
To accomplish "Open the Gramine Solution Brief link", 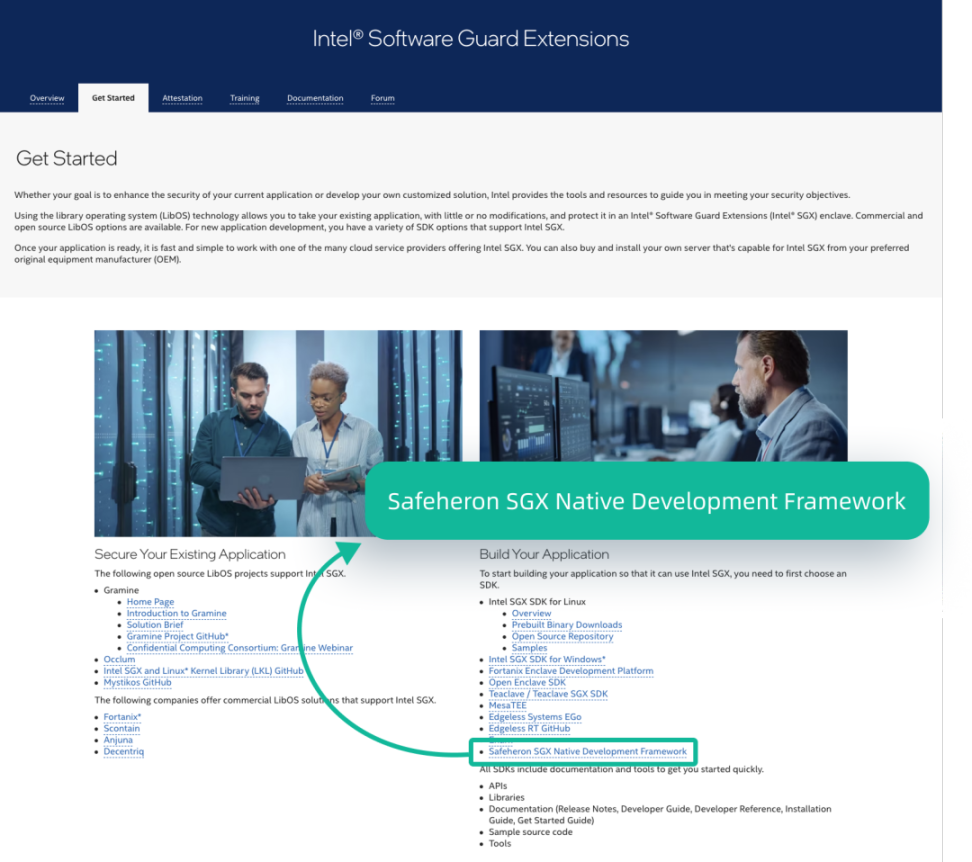I will click(155, 625).
